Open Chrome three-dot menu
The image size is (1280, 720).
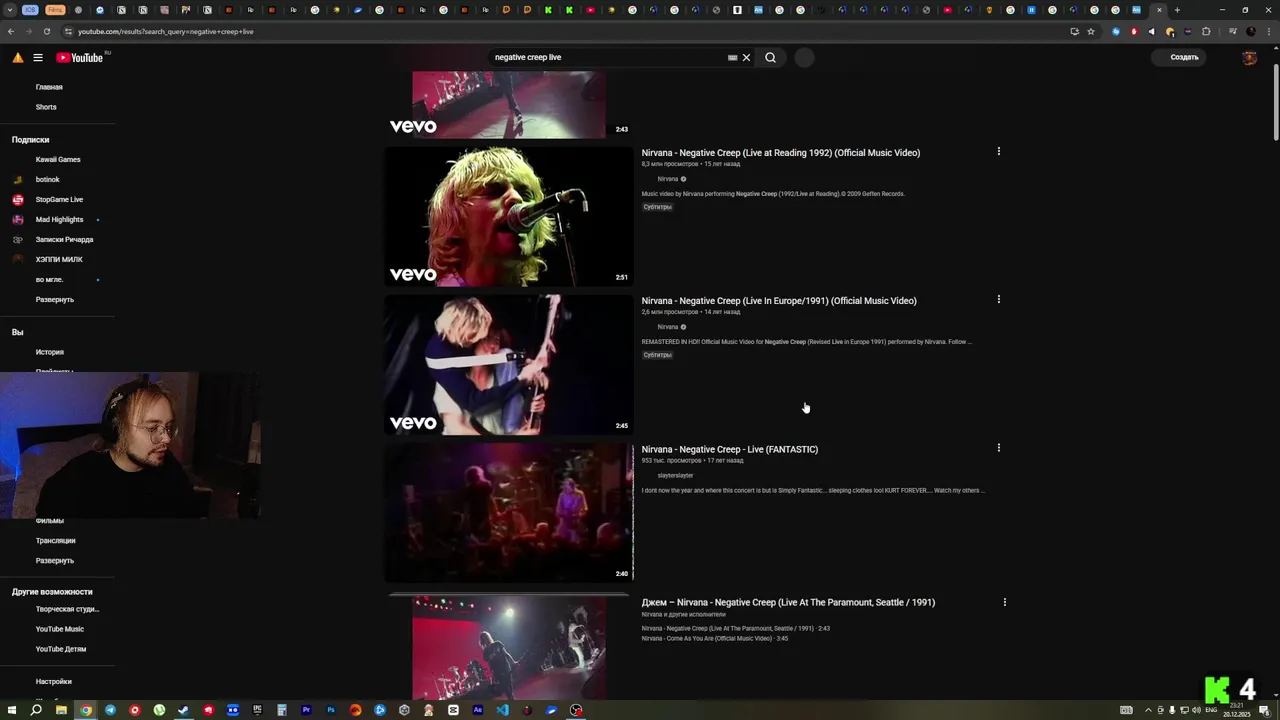tap(1267, 31)
